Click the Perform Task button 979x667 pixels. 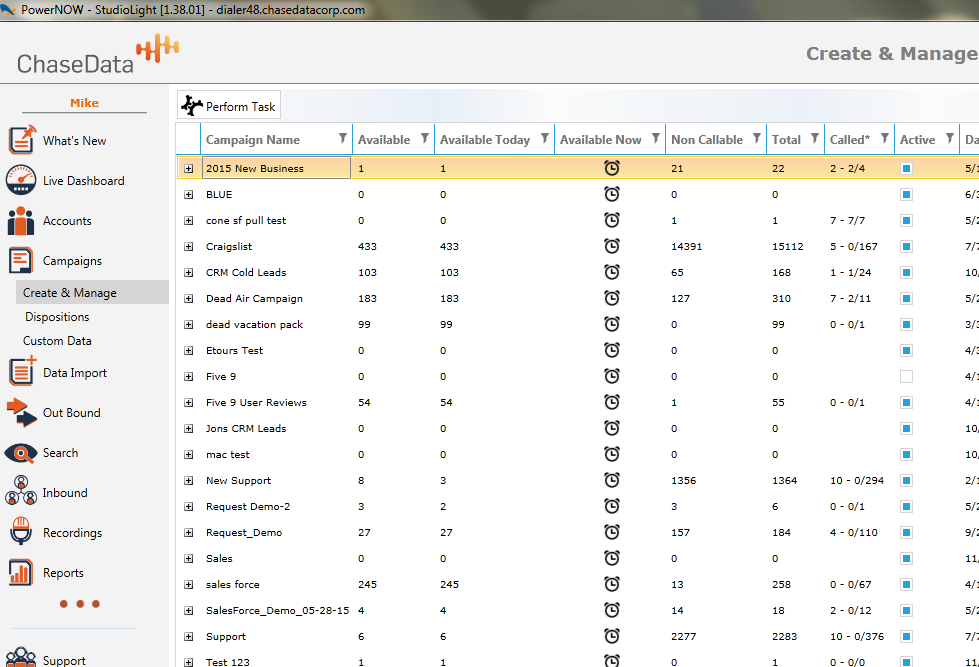(229, 106)
